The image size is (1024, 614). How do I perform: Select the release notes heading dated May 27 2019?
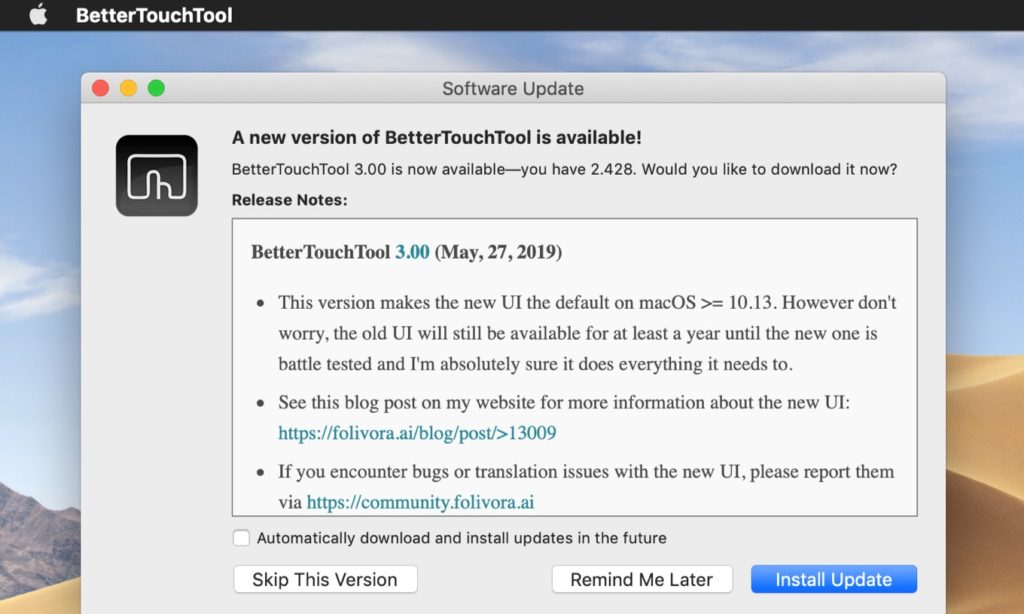pos(405,252)
